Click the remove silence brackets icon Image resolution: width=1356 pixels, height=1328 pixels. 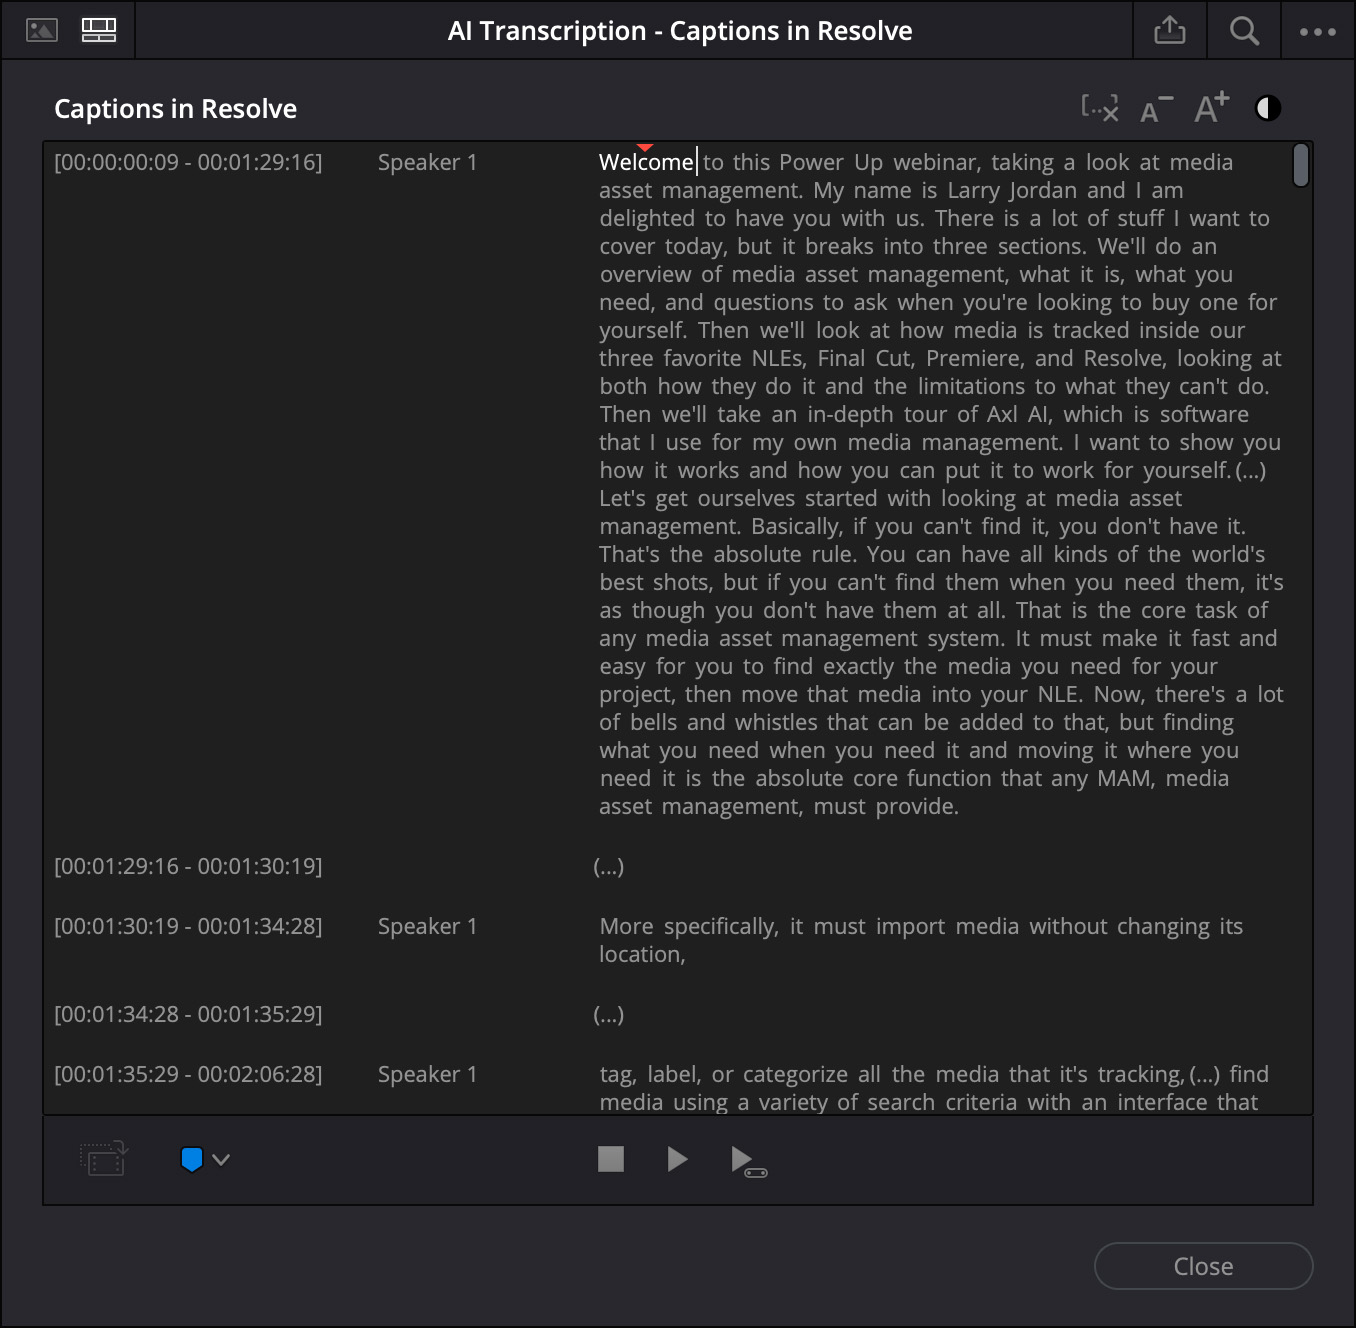tap(1099, 108)
